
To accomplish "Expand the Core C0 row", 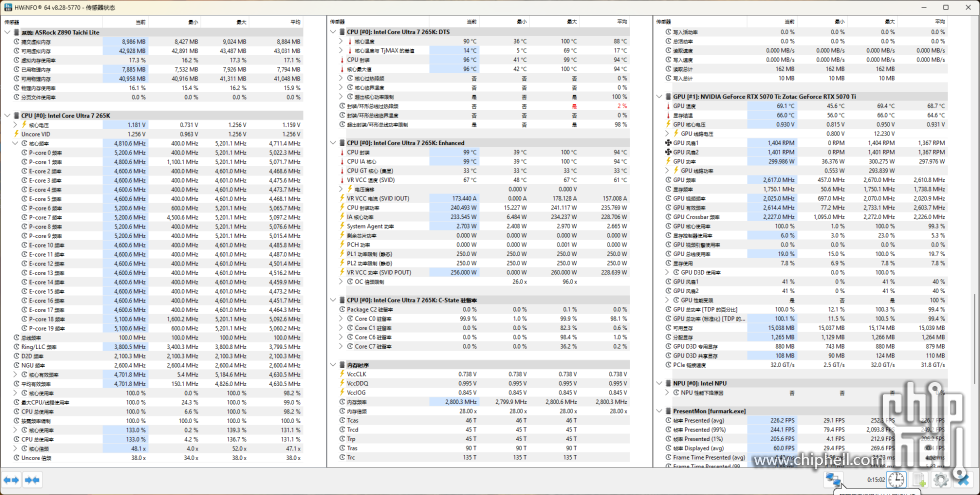I will coord(341,319).
